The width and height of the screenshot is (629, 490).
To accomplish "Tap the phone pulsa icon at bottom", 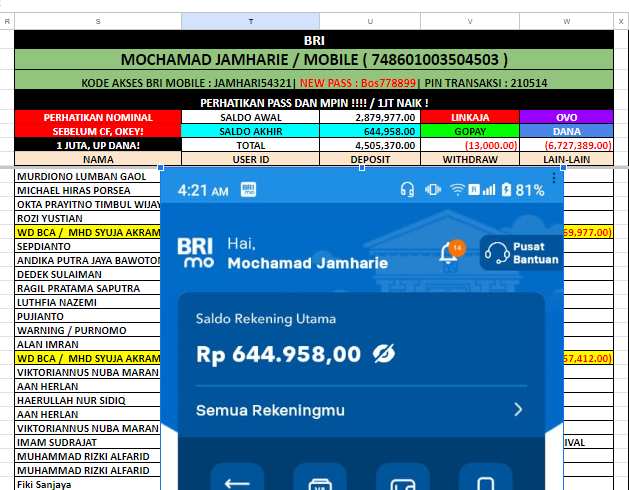I will coord(485,480).
